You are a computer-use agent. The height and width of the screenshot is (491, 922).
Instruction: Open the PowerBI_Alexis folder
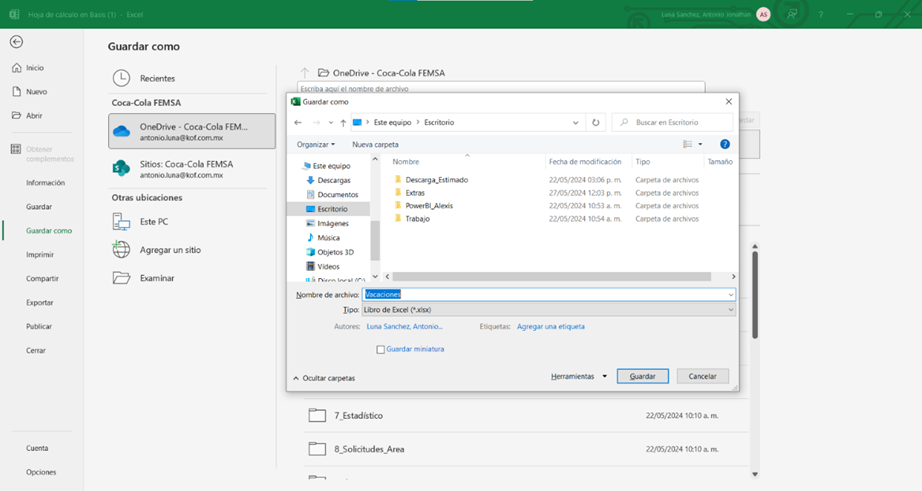pyautogui.click(x=428, y=205)
